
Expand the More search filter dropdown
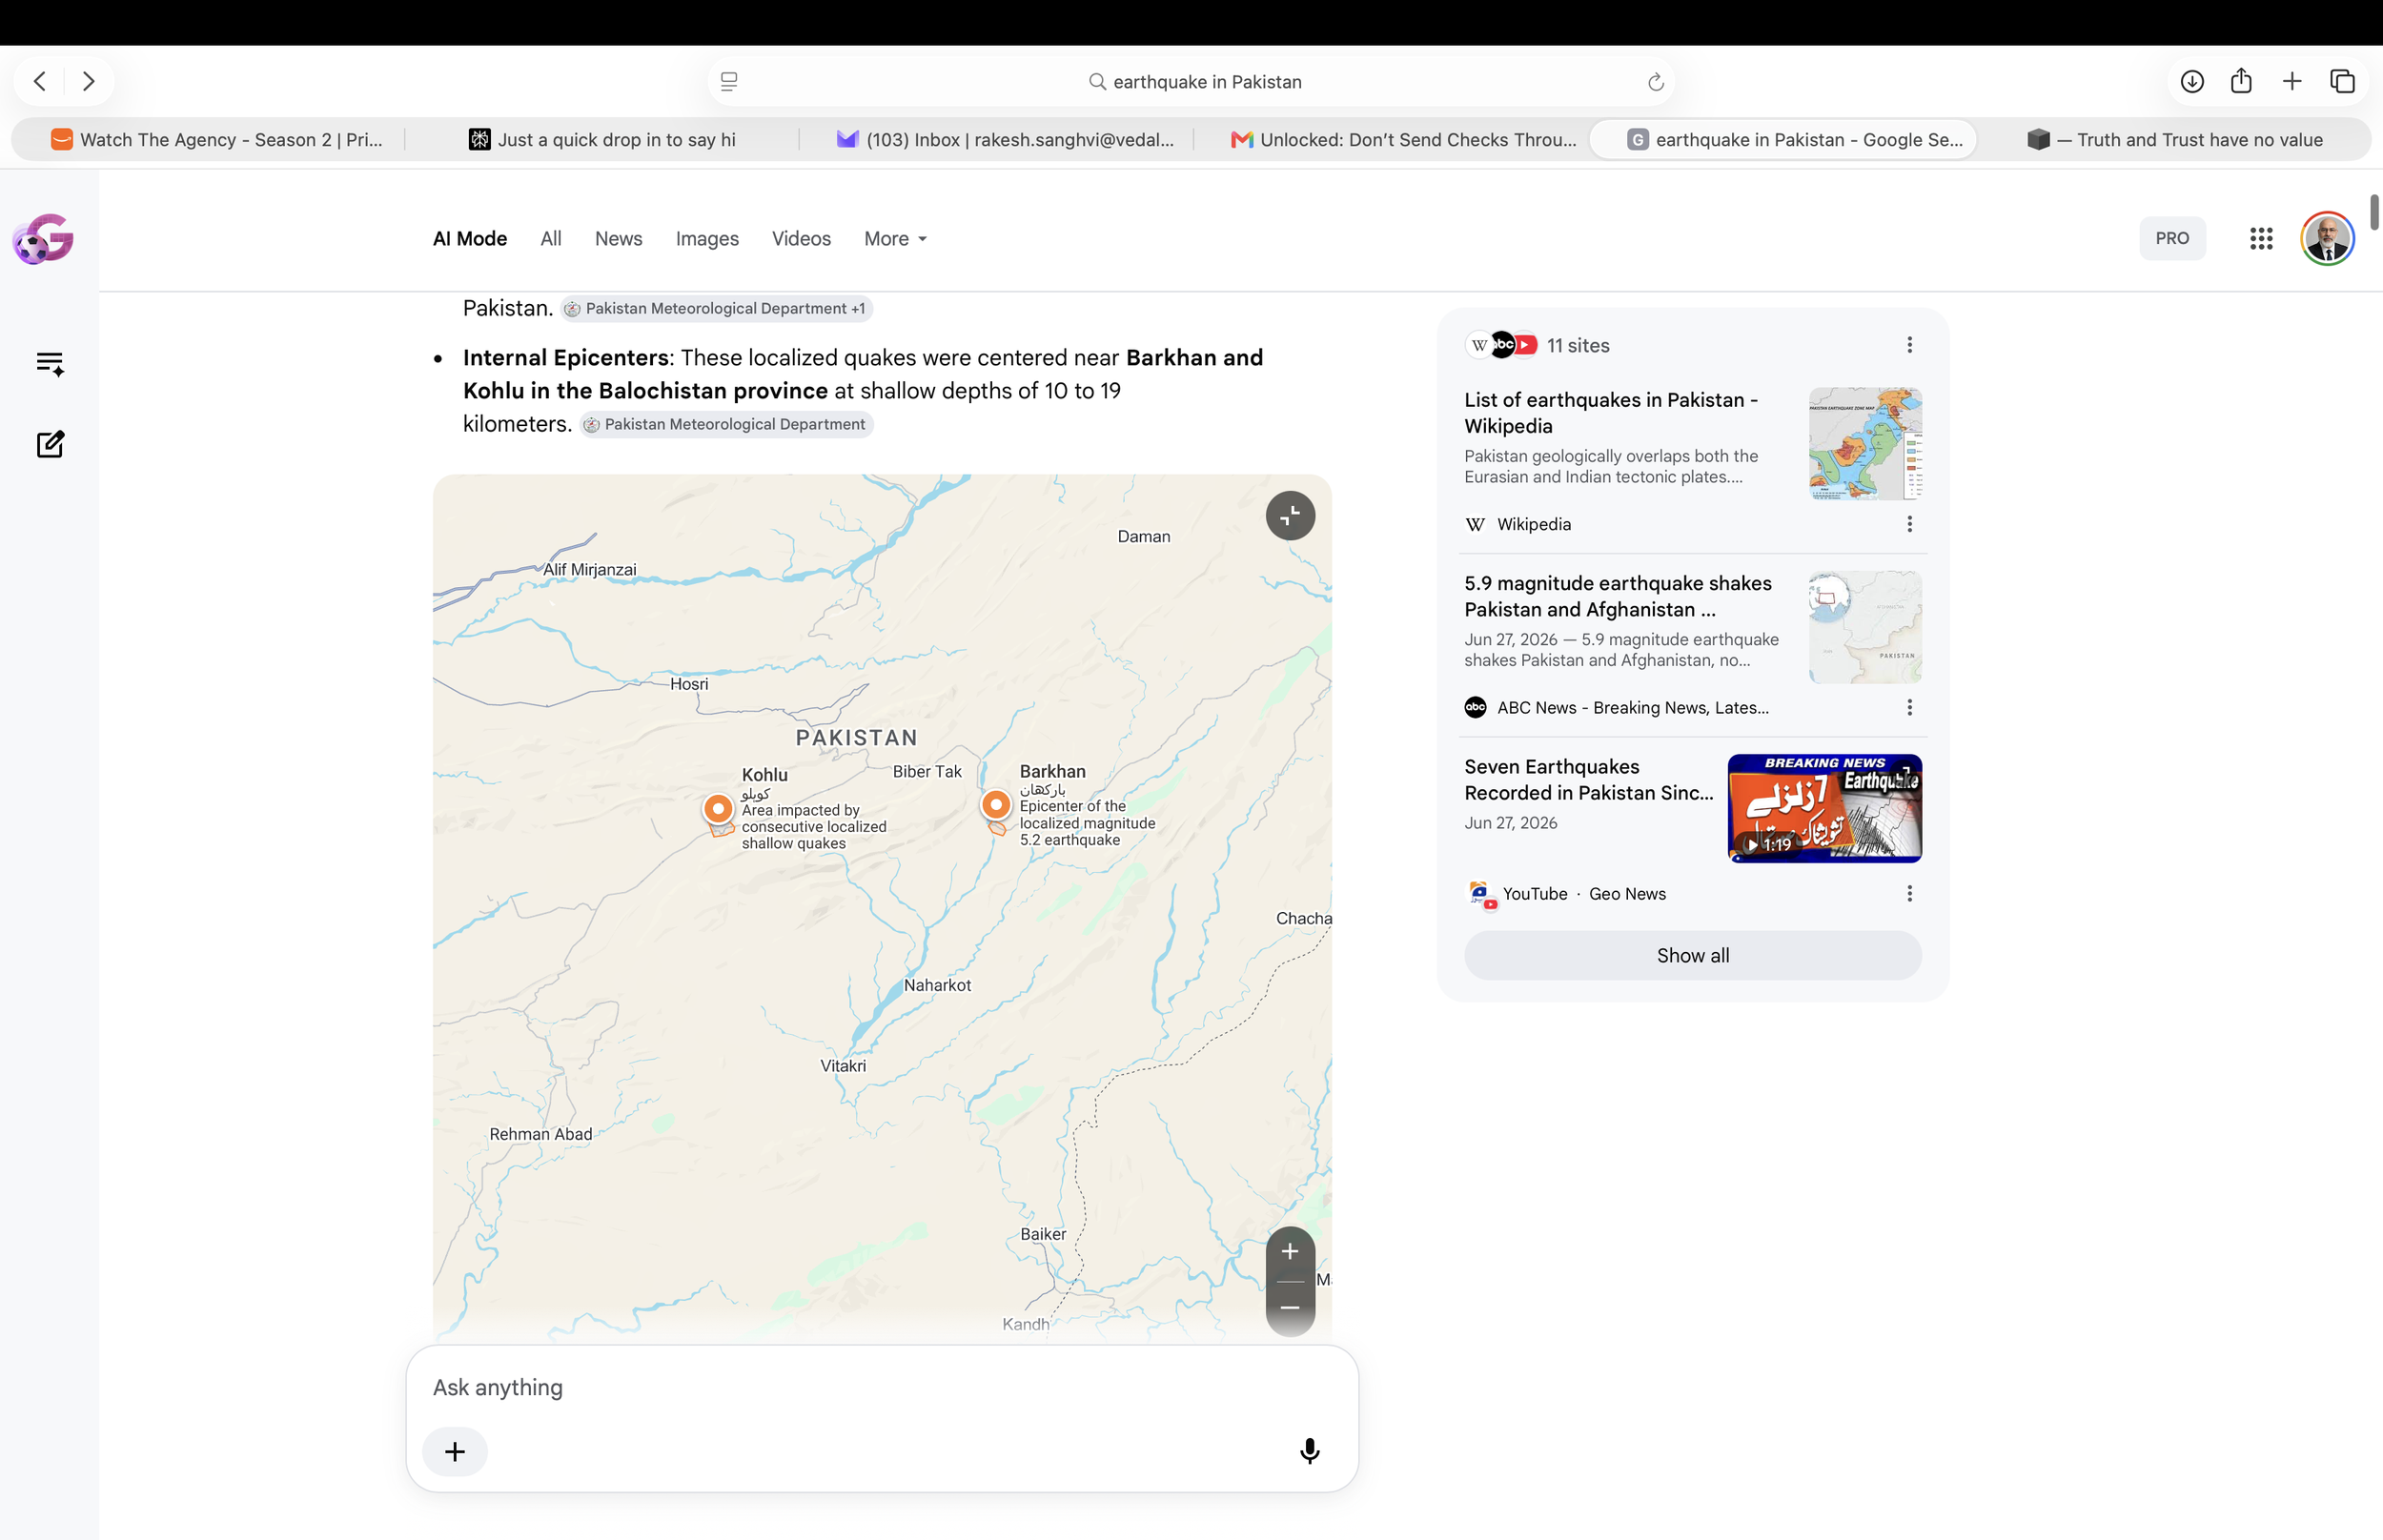tap(896, 239)
